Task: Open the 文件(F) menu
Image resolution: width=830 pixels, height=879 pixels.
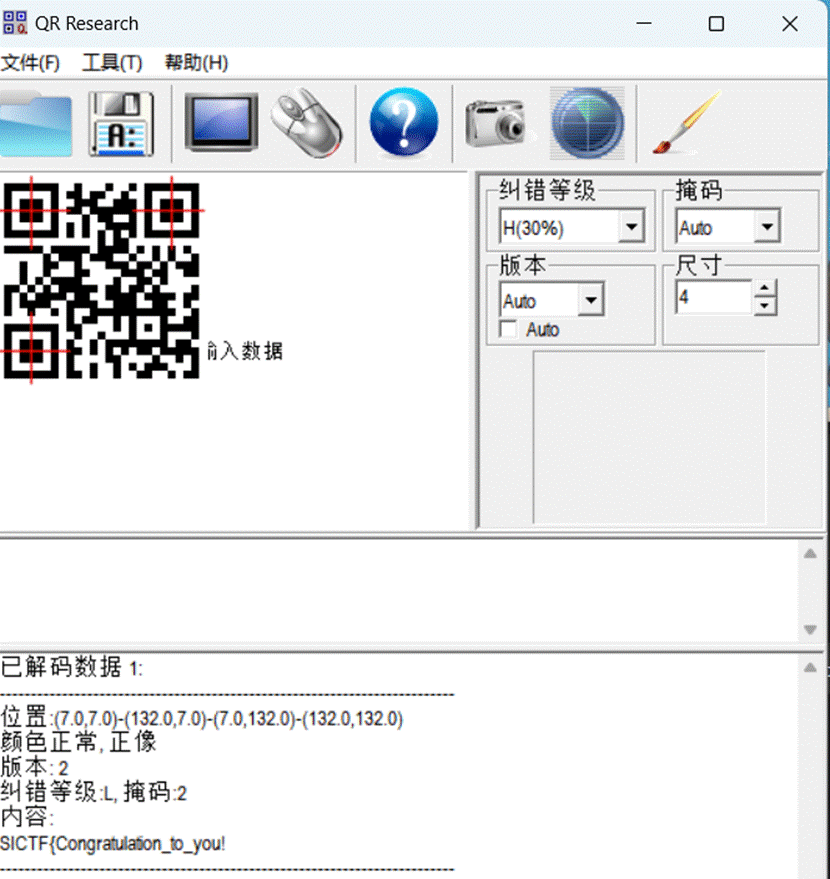Action: [30, 63]
